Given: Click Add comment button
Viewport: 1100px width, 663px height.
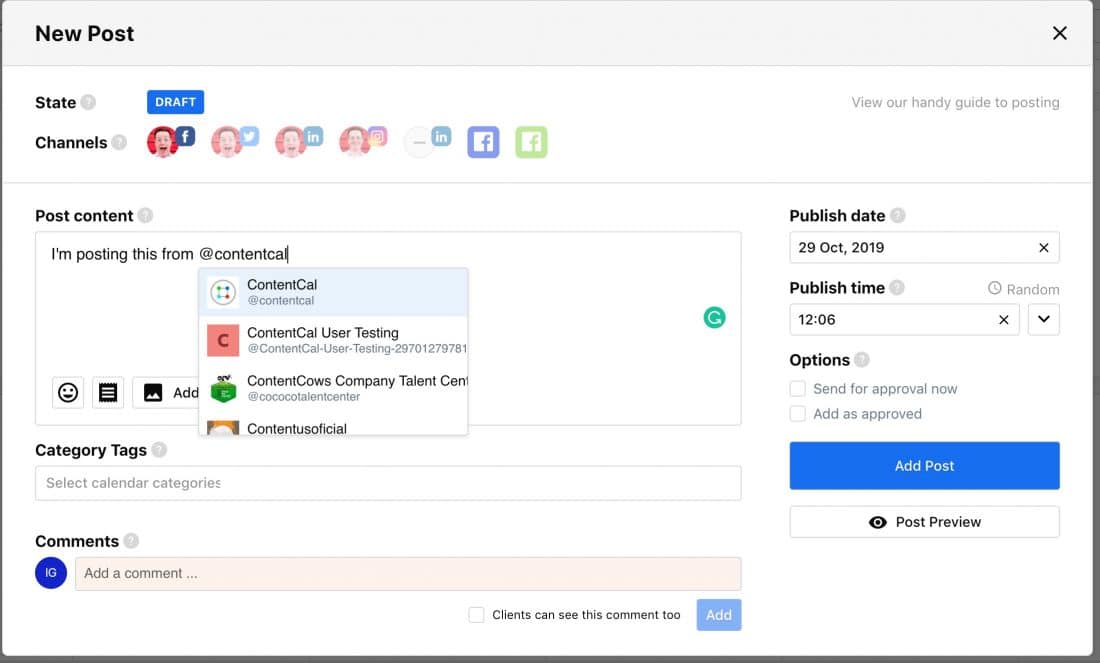Looking at the screenshot, I should tap(719, 615).
